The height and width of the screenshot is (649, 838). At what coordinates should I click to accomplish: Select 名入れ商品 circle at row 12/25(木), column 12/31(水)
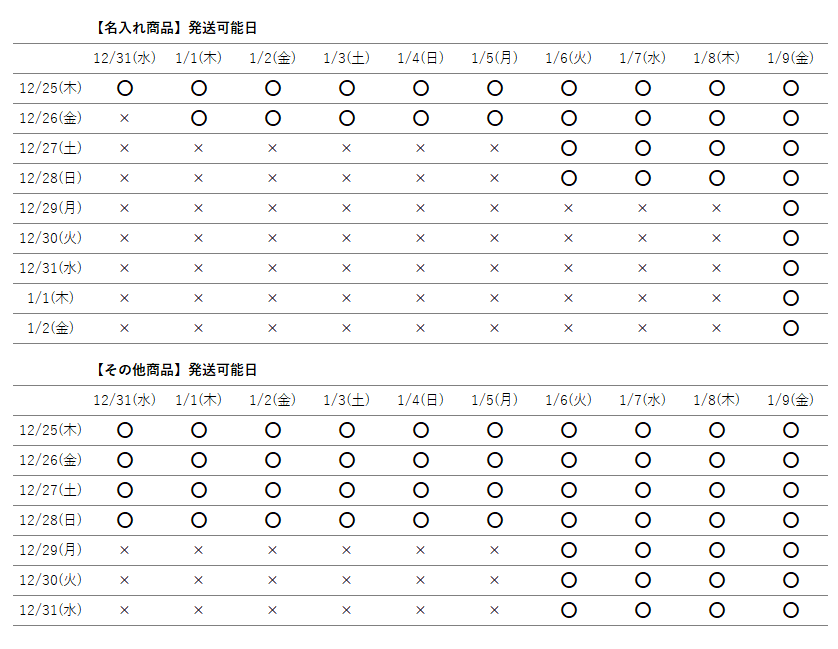(125, 88)
